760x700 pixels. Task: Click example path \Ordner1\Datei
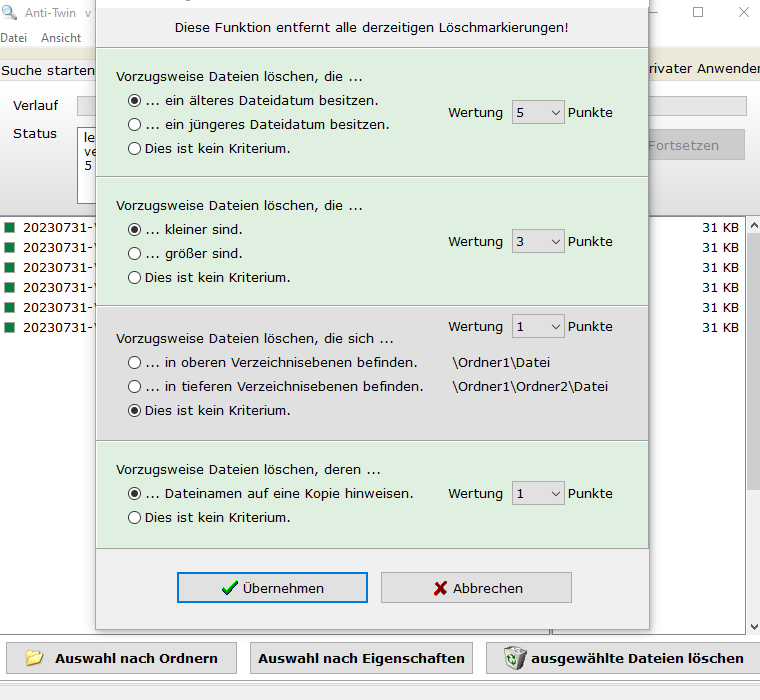point(501,363)
